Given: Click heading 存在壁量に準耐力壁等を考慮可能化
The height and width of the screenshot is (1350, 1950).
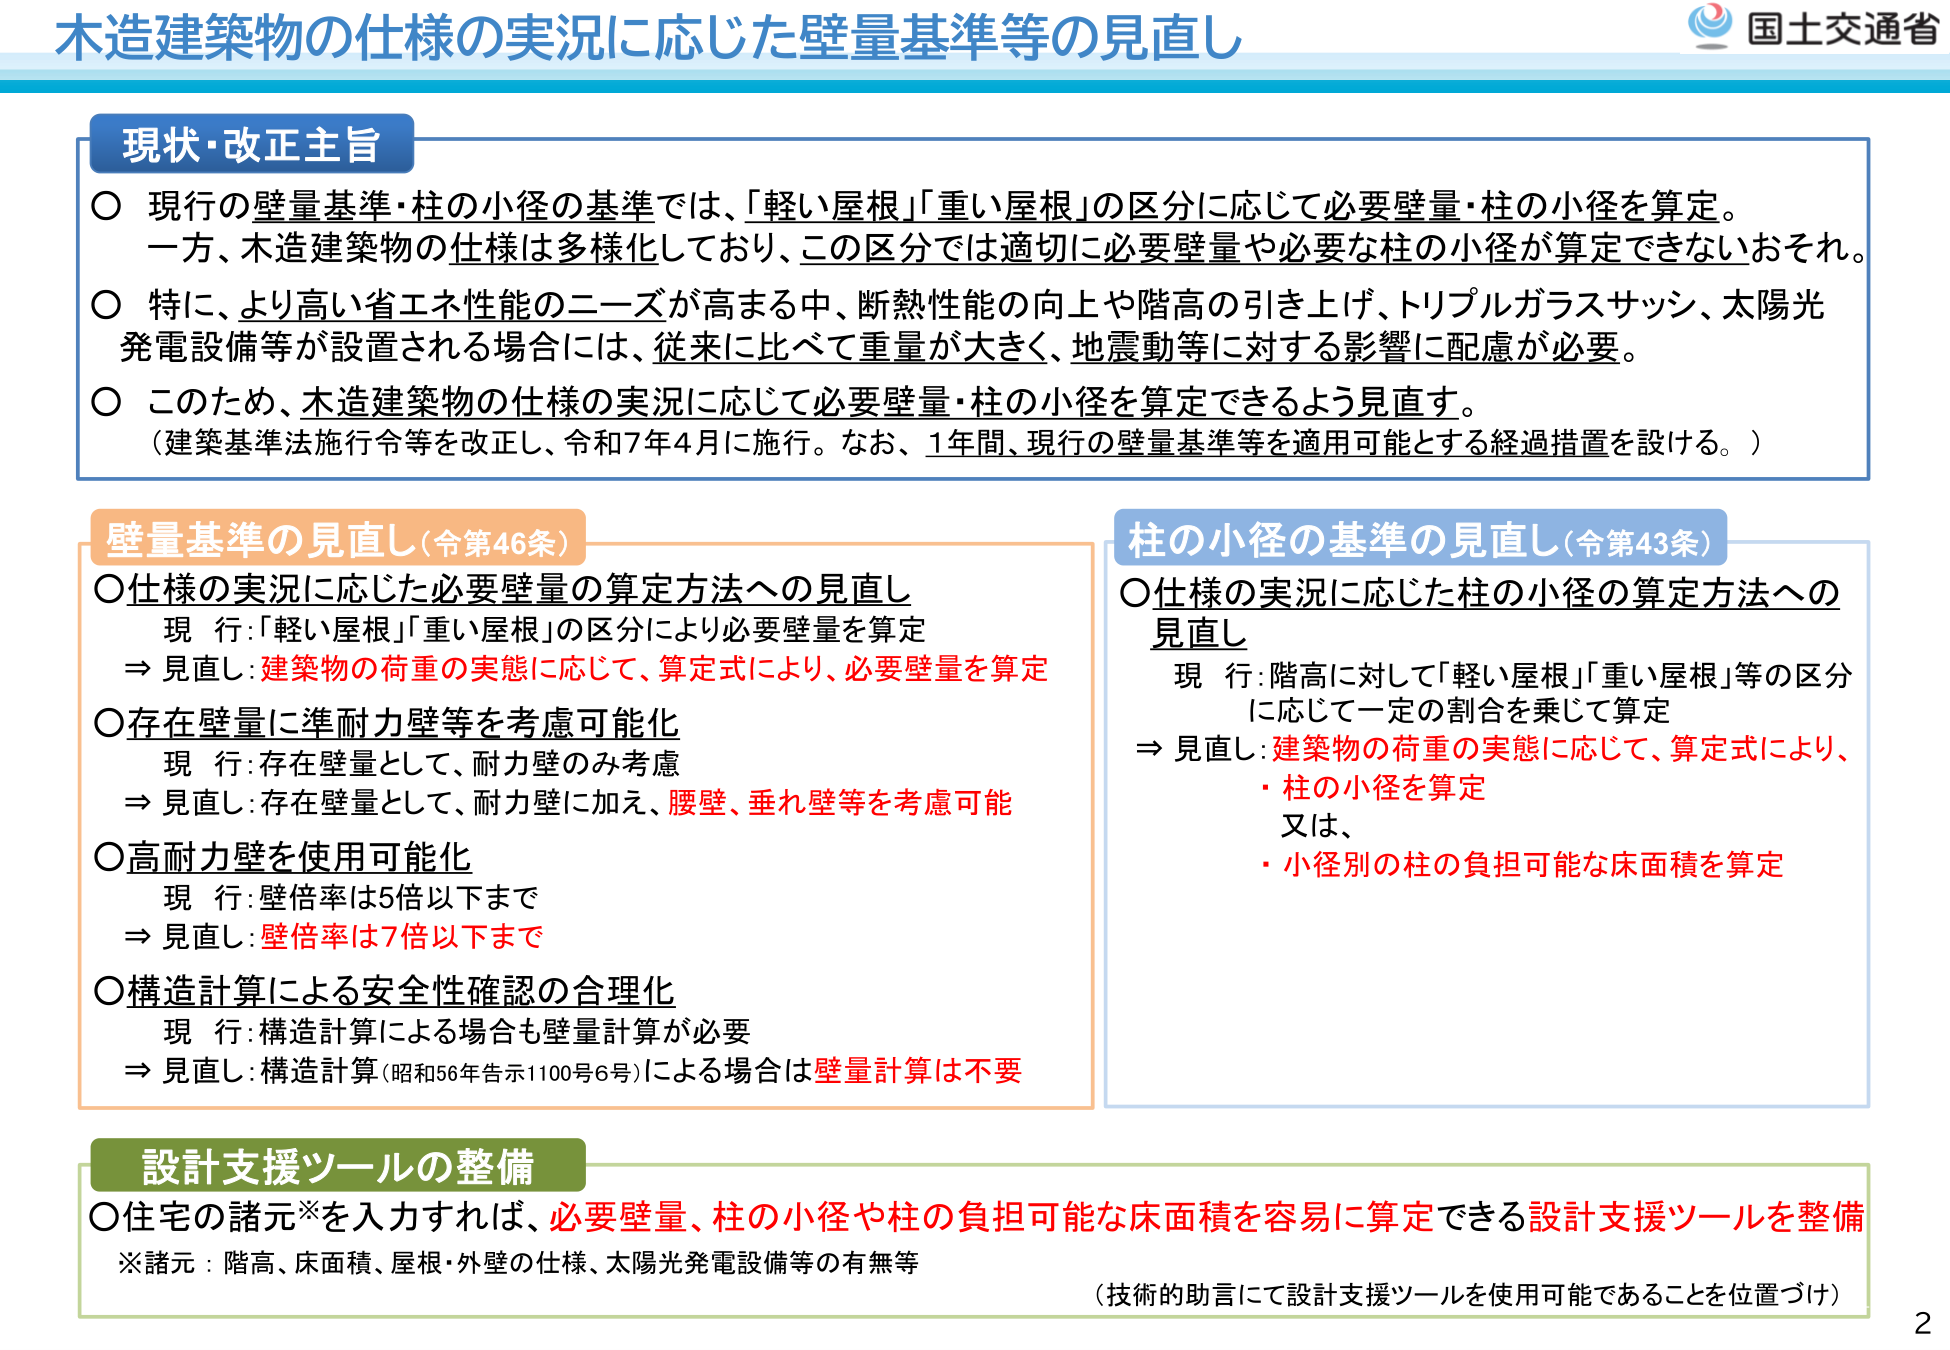Looking at the screenshot, I should [403, 723].
